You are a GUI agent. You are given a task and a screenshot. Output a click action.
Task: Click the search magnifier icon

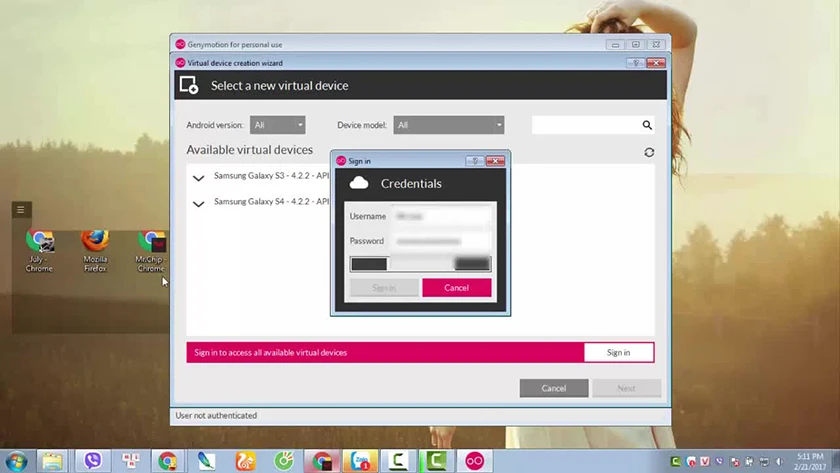point(647,125)
